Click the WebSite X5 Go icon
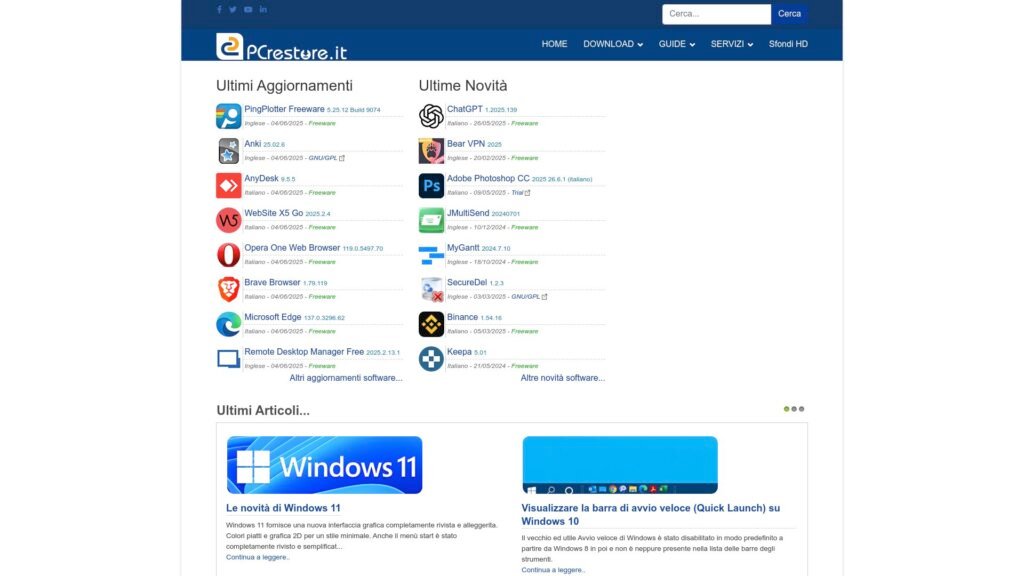The height and width of the screenshot is (576, 1024). coord(229,220)
